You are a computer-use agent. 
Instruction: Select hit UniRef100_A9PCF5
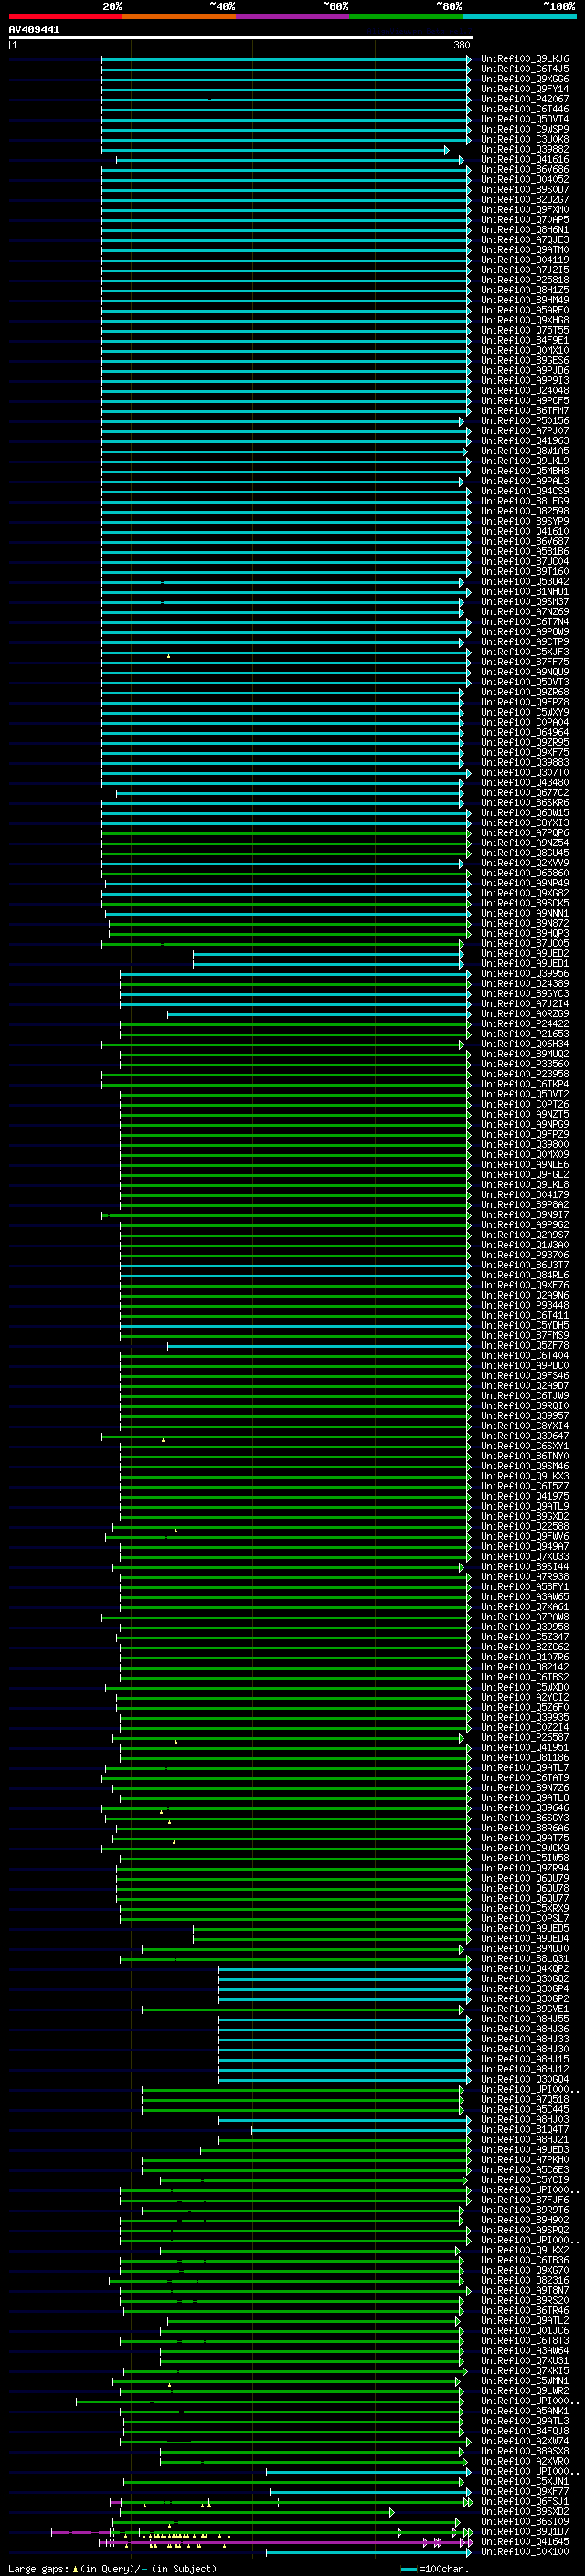[524, 401]
